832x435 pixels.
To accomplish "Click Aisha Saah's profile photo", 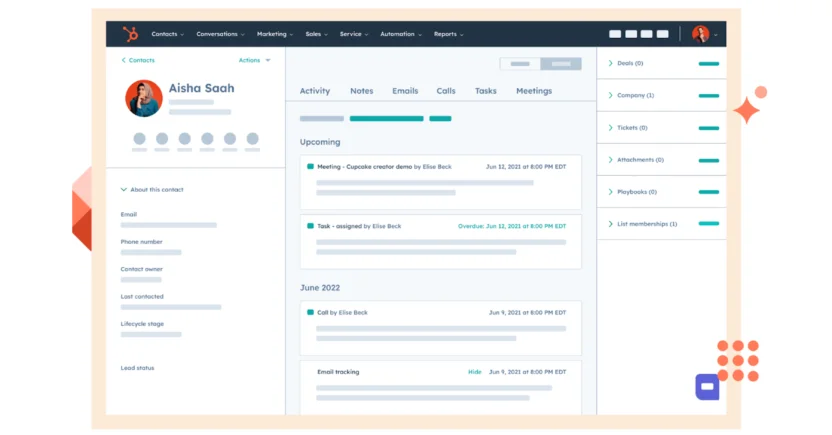I will click(x=144, y=99).
